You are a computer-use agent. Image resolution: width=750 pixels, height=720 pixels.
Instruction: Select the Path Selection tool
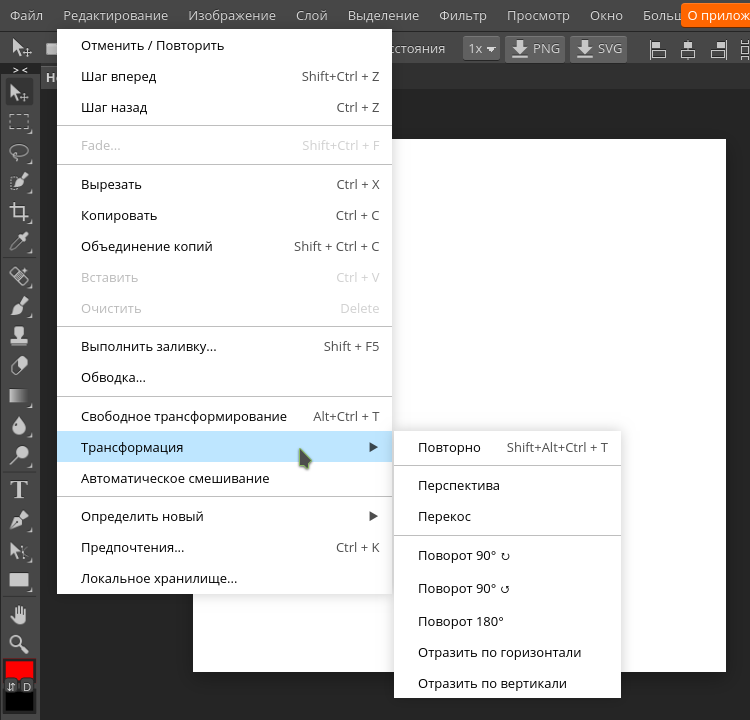point(19,551)
